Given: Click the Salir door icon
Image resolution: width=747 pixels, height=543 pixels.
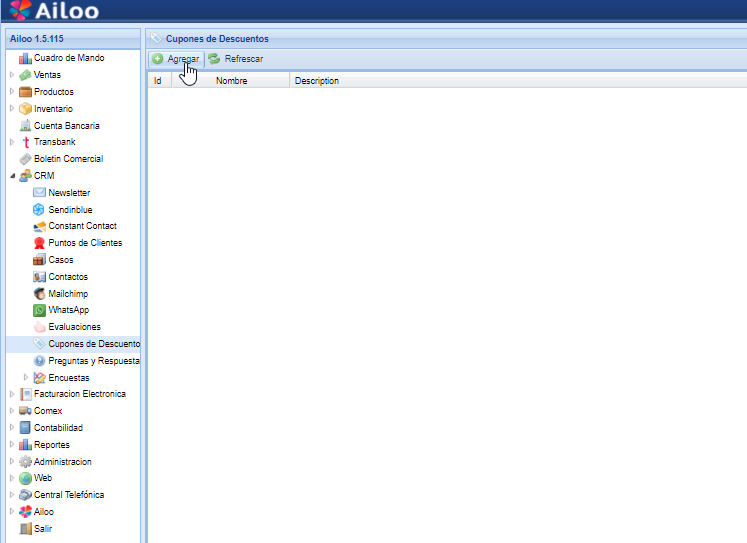Looking at the screenshot, I should [25, 529].
